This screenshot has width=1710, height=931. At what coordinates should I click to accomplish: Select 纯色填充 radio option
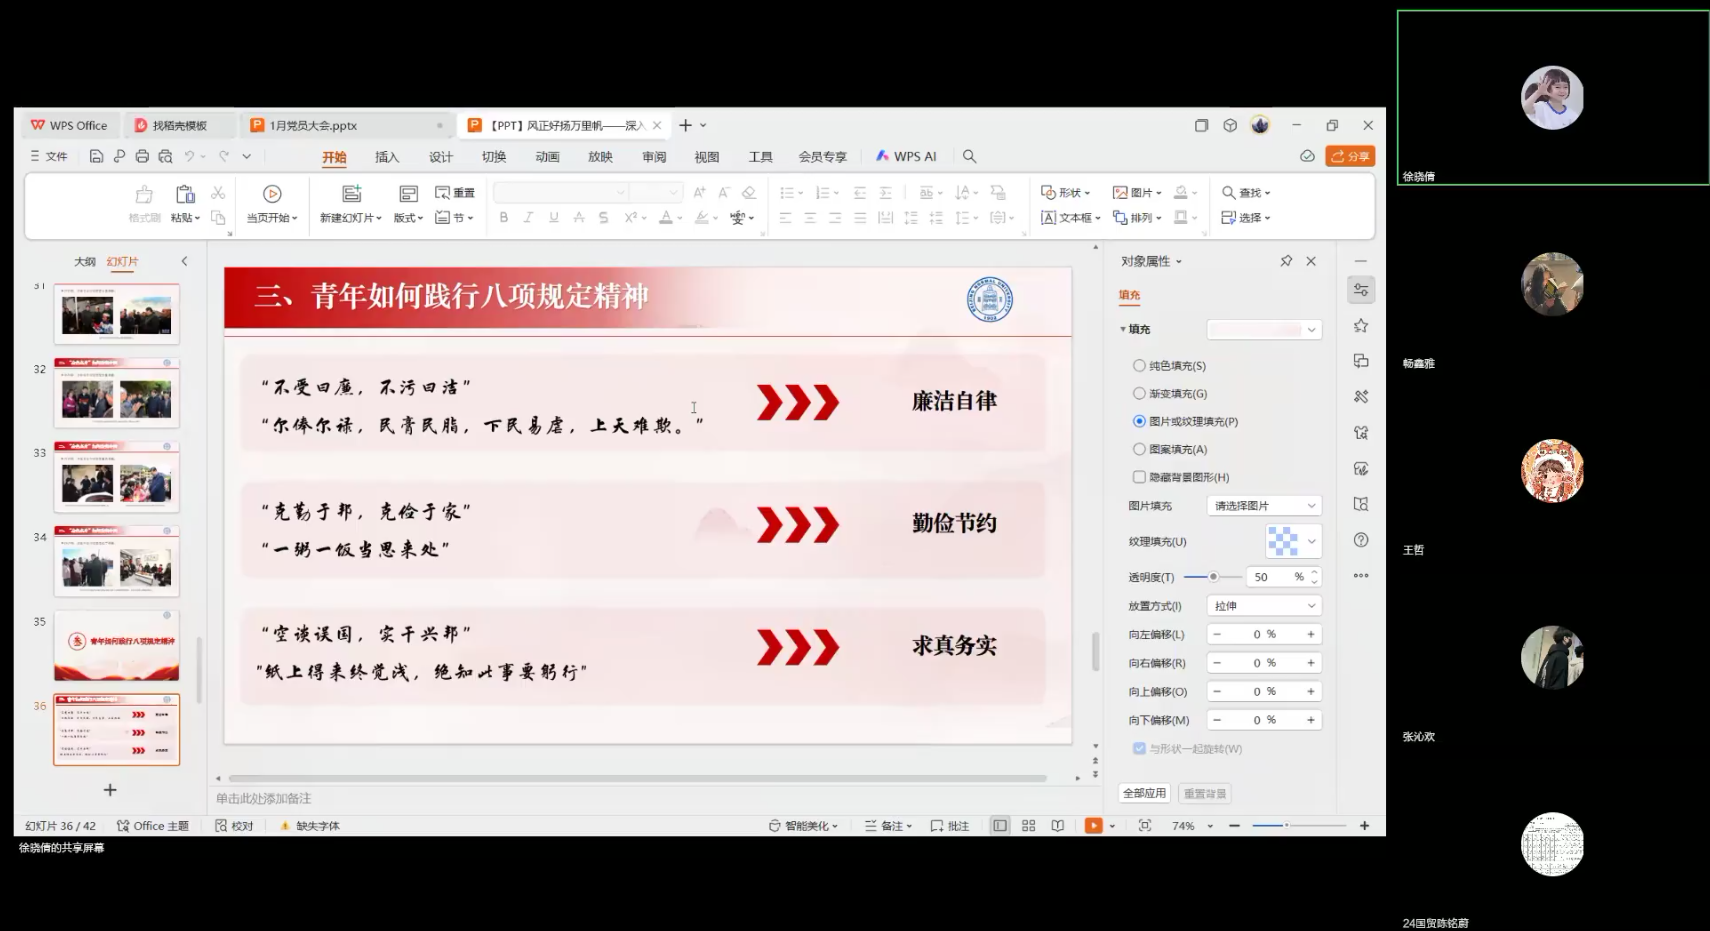pyautogui.click(x=1139, y=366)
